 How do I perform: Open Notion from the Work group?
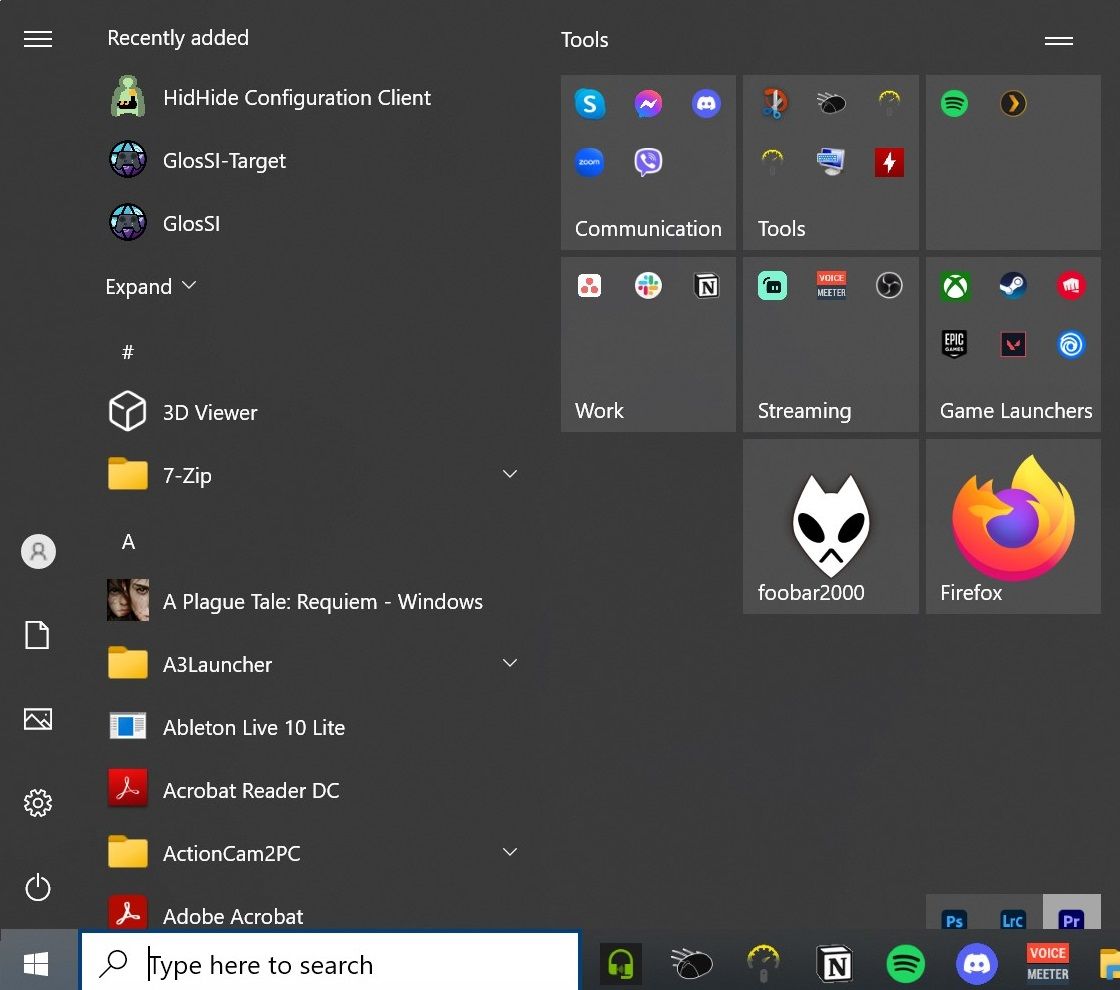[707, 285]
